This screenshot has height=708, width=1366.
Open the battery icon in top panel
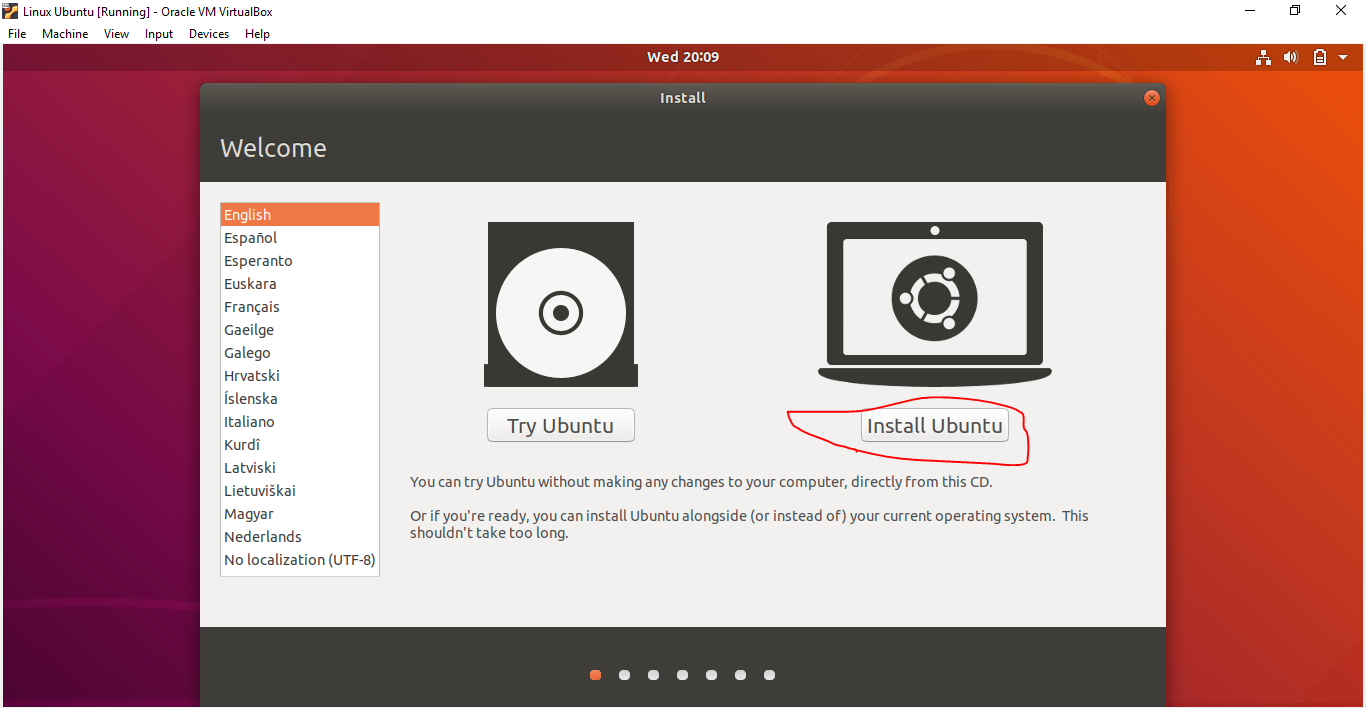coord(1319,57)
